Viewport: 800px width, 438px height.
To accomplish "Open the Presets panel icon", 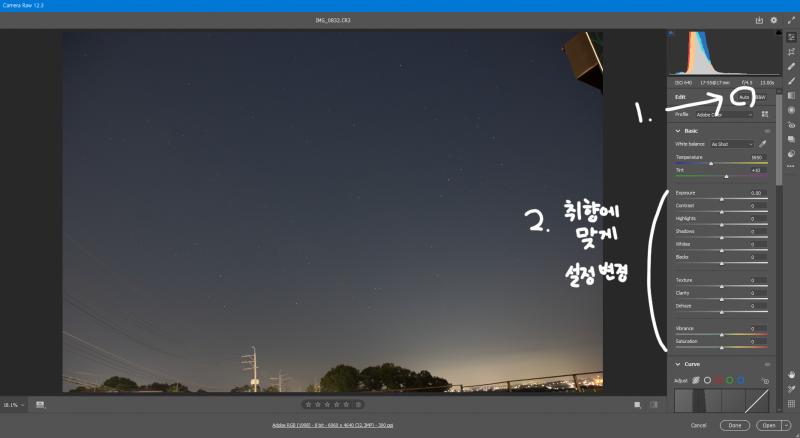I will click(791, 154).
